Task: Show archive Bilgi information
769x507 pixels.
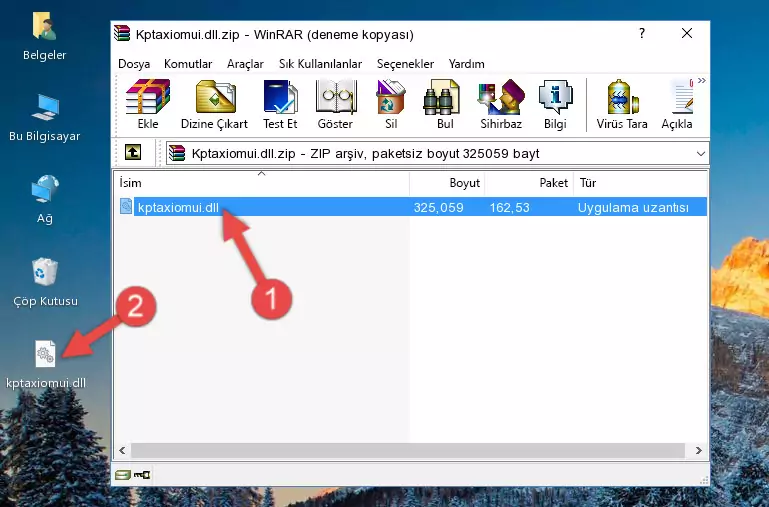Action: click(x=555, y=104)
